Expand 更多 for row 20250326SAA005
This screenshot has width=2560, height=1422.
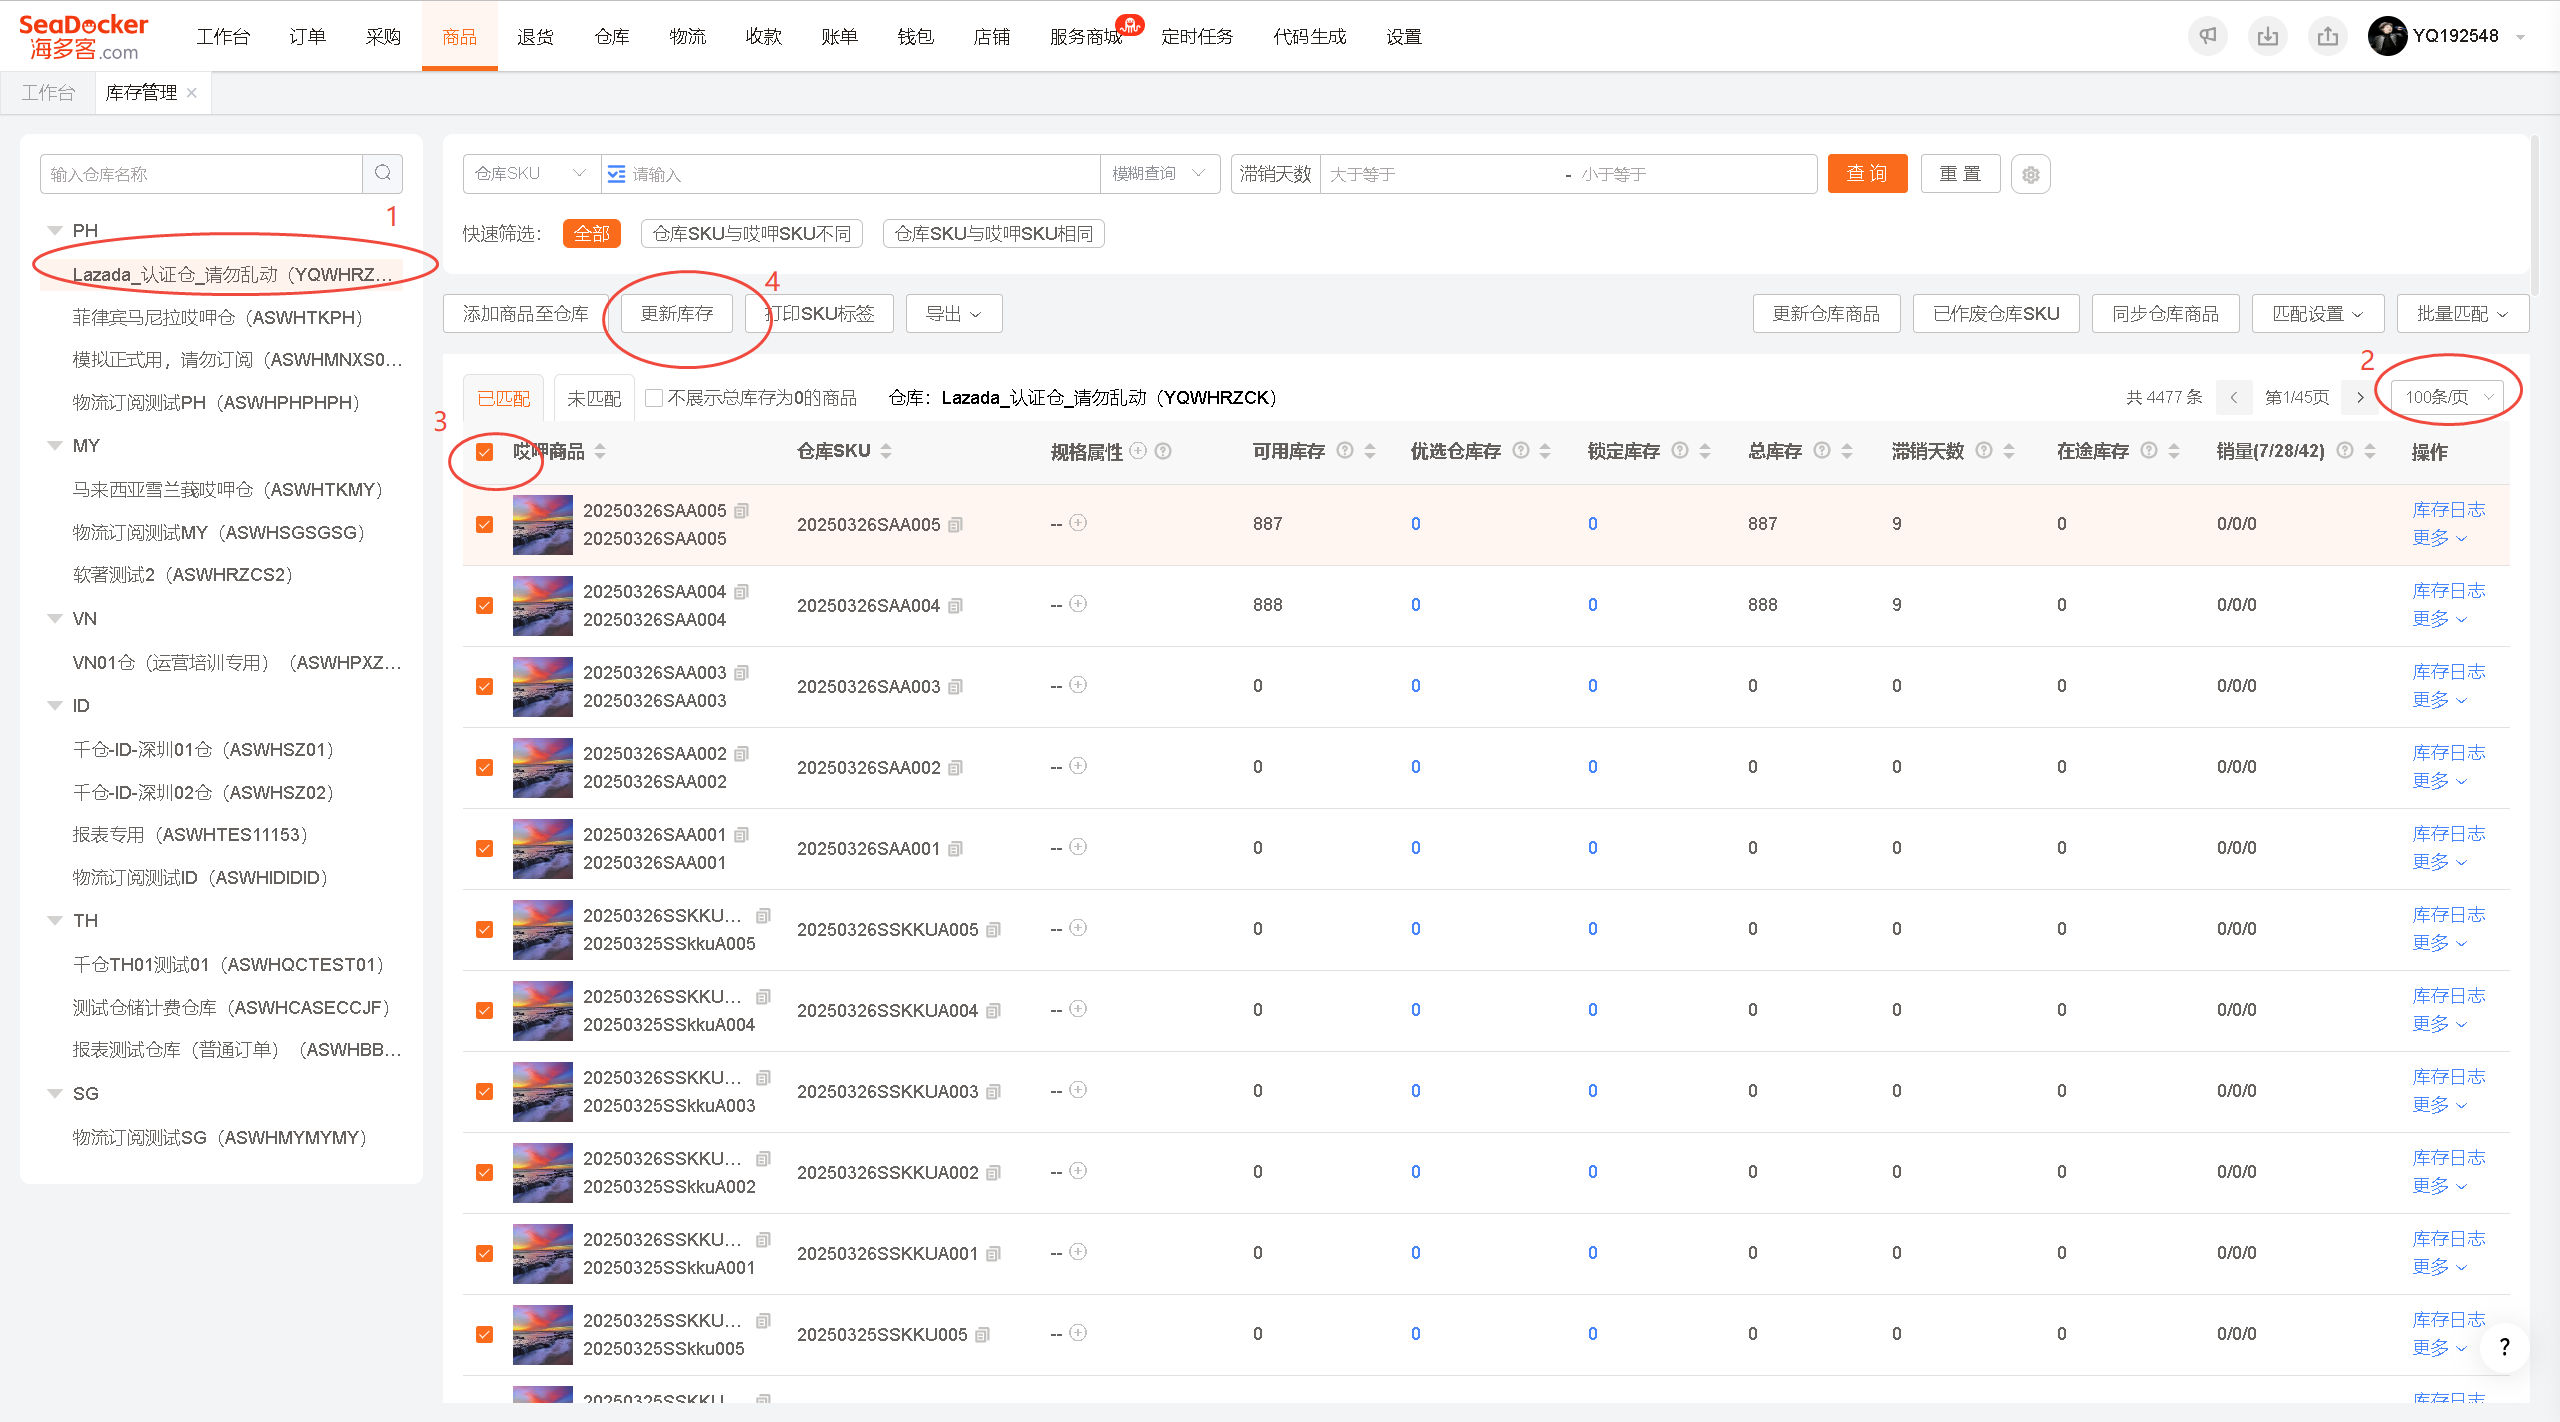[x=2439, y=539]
